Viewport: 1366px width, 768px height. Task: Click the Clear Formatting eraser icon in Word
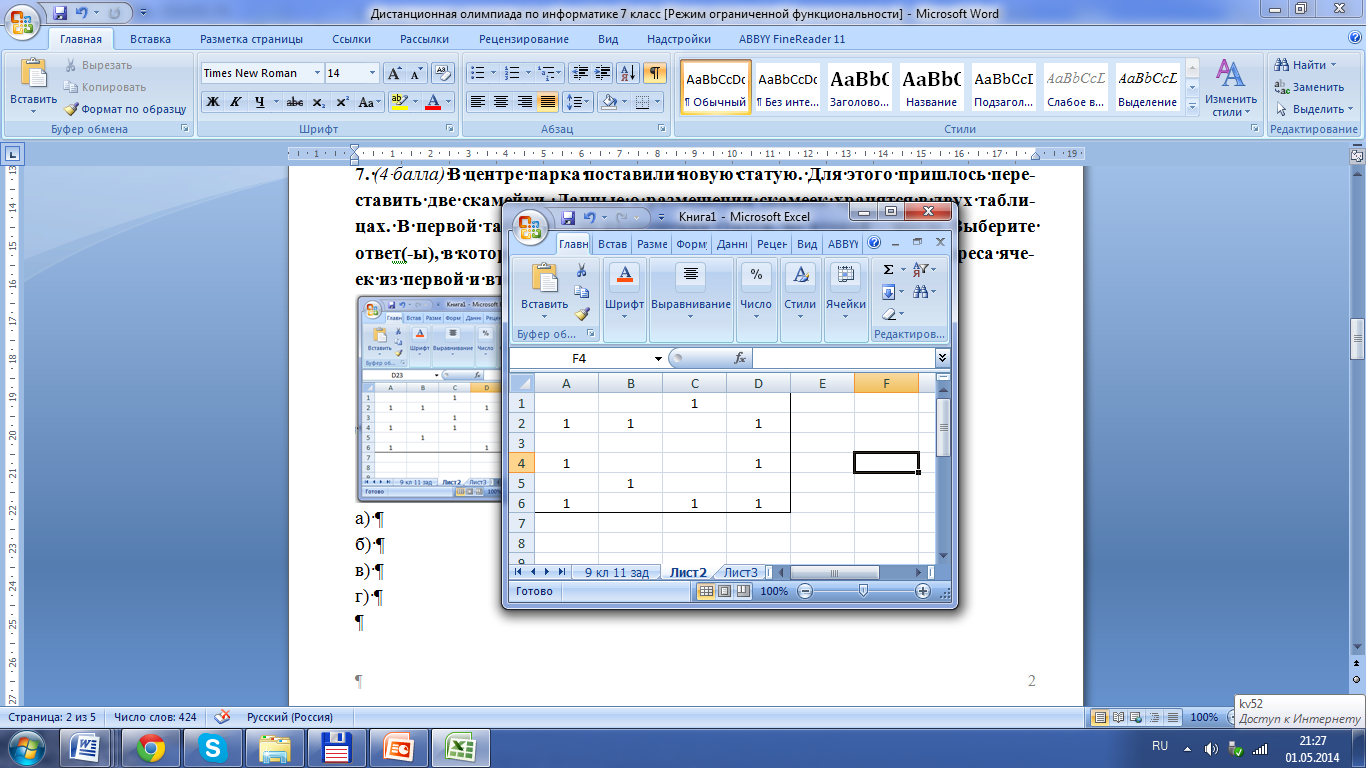coord(444,73)
